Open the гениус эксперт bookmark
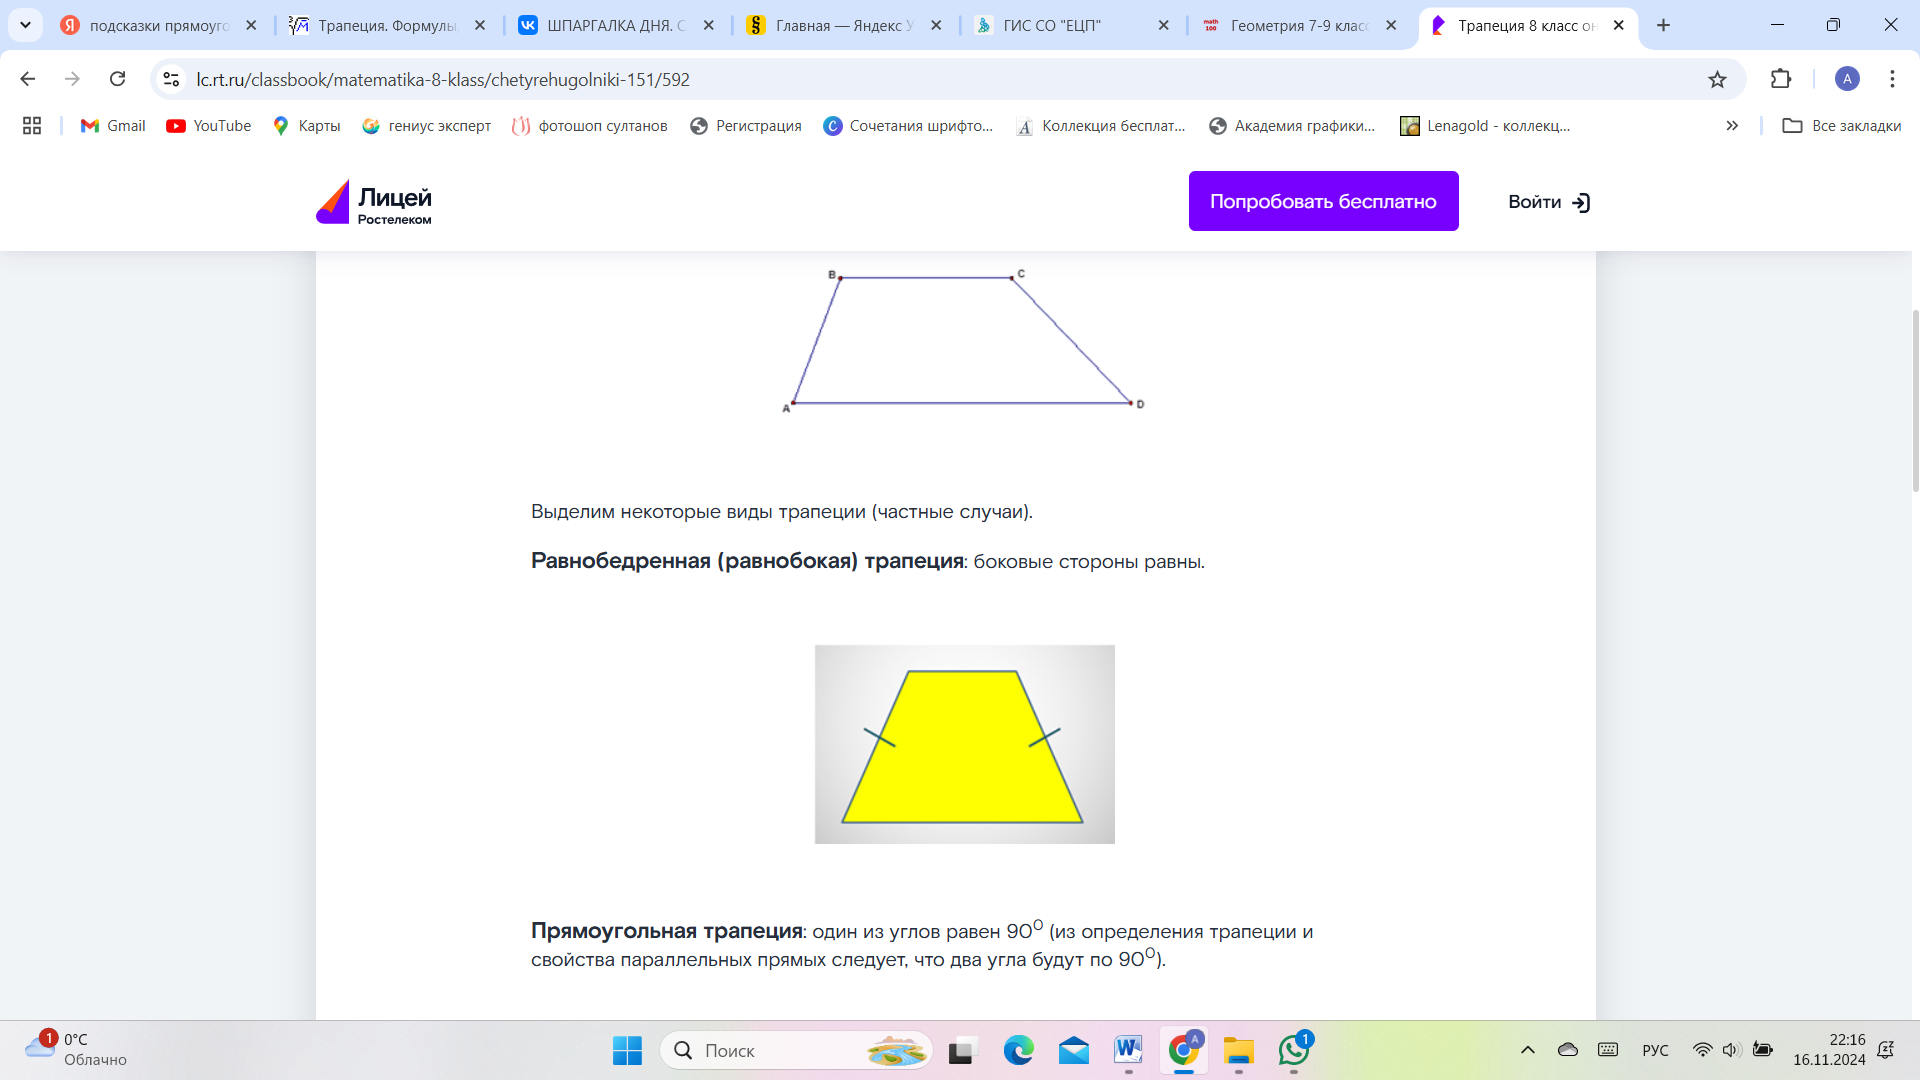This screenshot has height=1080, width=1920. click(x=427, y=126)
